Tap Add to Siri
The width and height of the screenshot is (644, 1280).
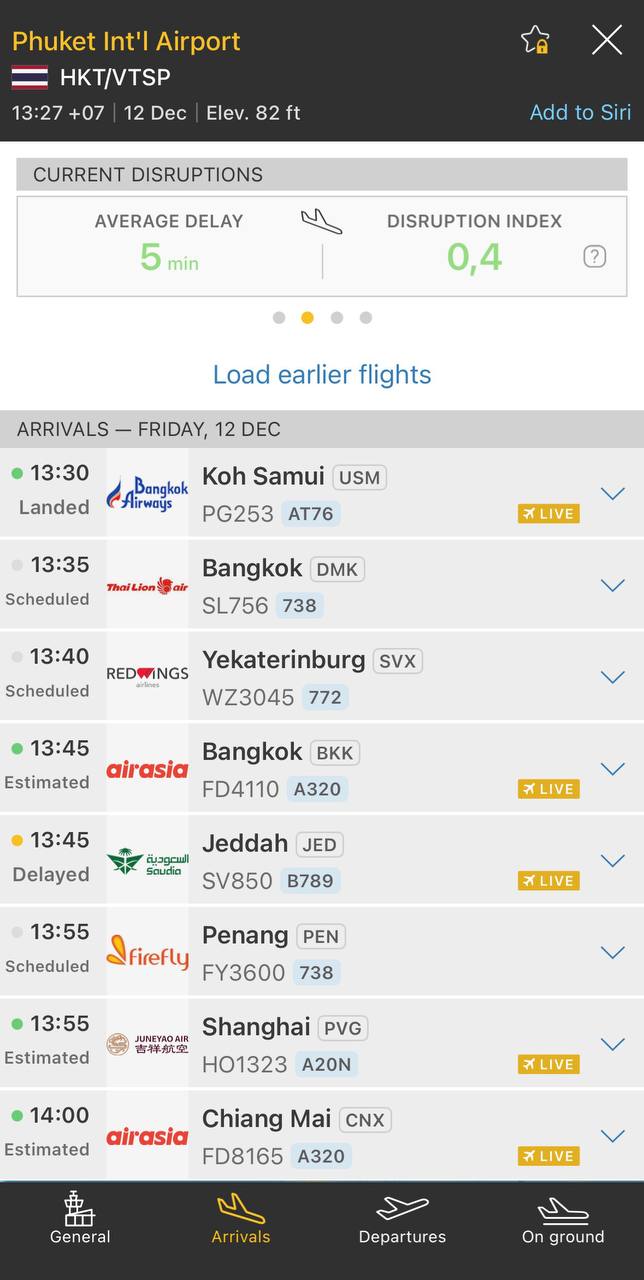point(580,112)
